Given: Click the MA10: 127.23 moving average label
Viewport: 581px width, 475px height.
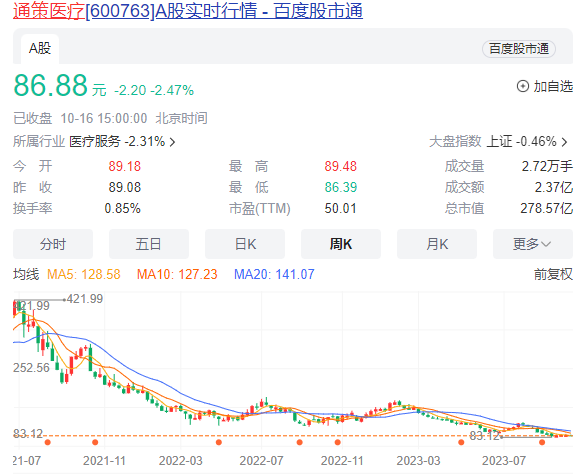Looking at the screenshot, I should [177, 275].
